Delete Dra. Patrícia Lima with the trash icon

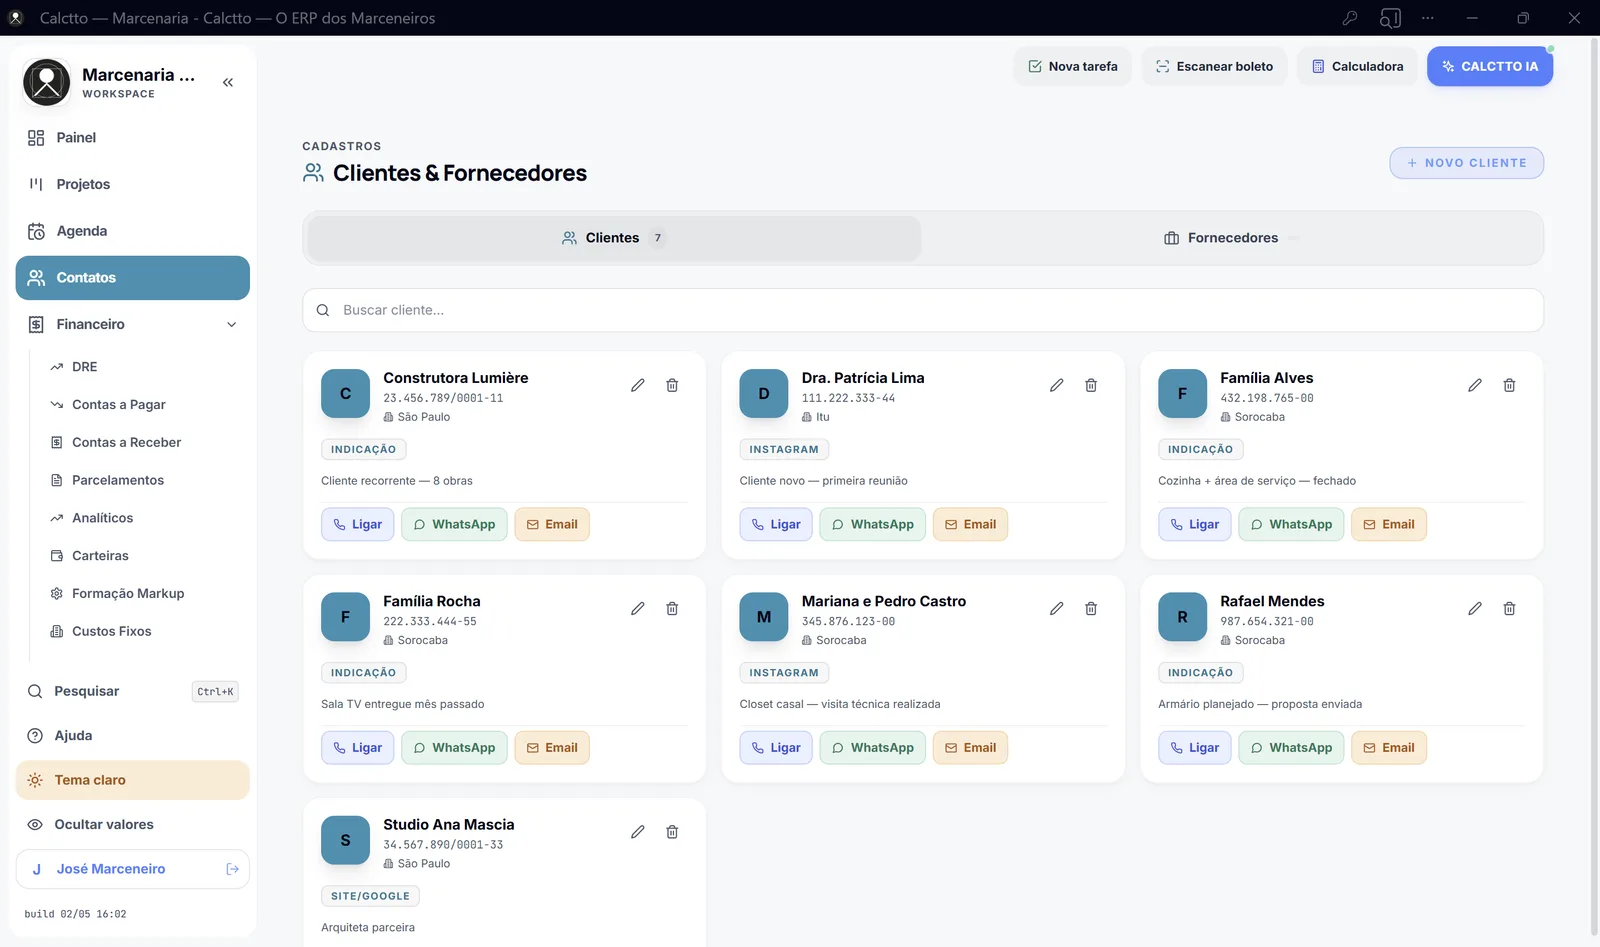click(x=1091, y=385)
